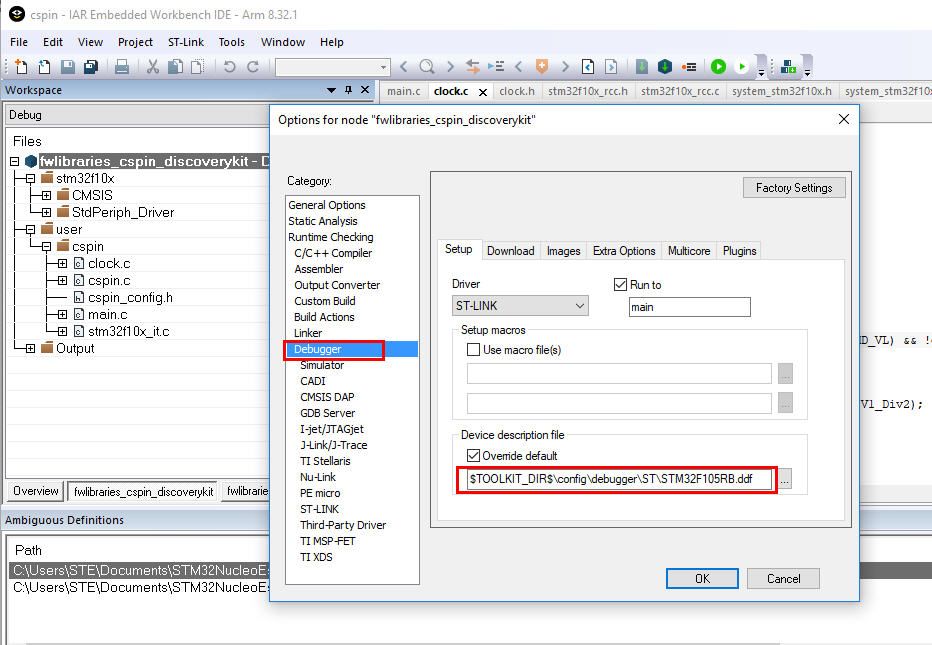Screen dimensions: 932x645
Task: Open the toolbar search combo box
Action: tap(332, 67)
